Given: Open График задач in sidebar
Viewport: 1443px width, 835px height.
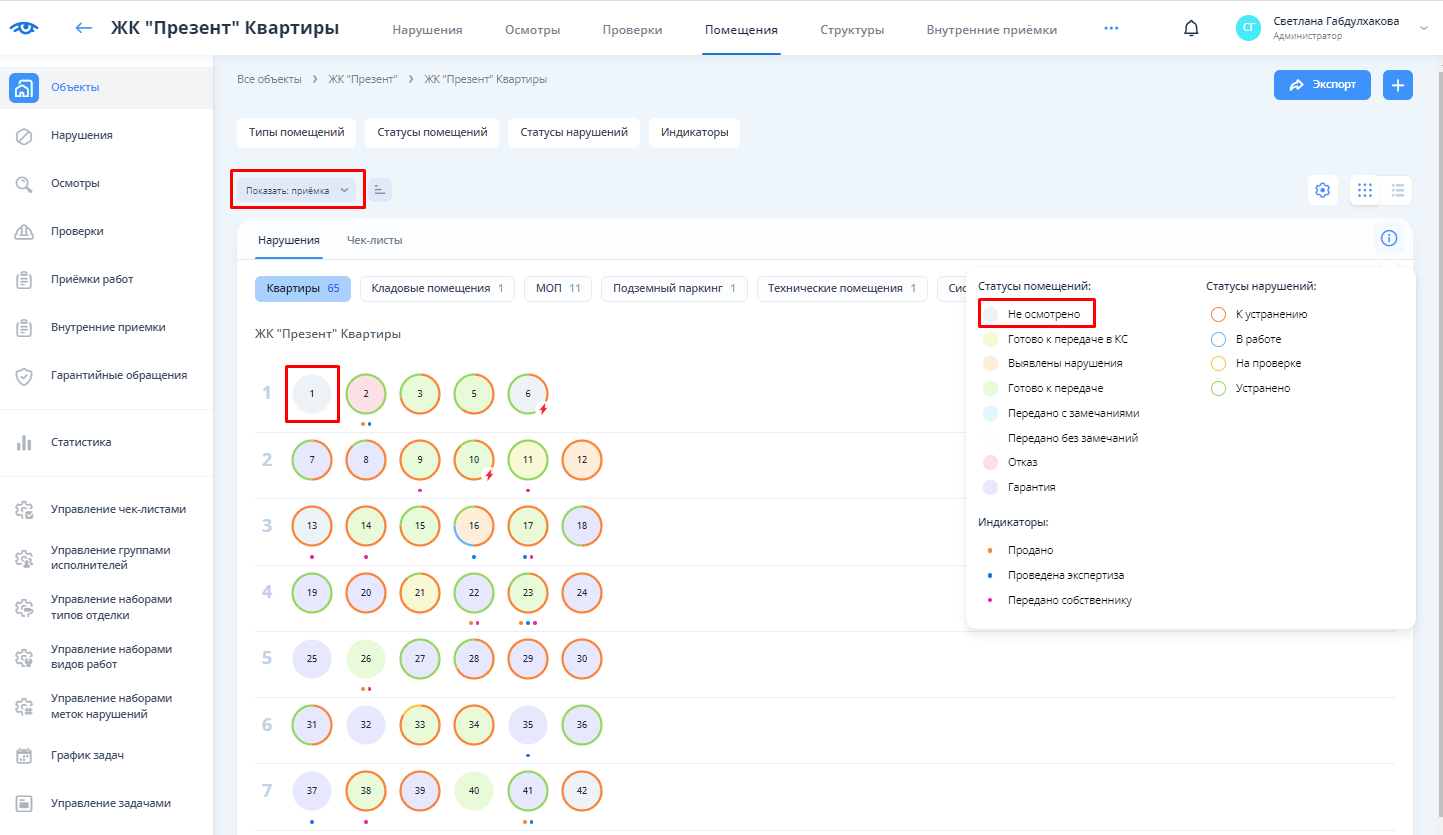Looking at the screenshot, I should [87, 755].
